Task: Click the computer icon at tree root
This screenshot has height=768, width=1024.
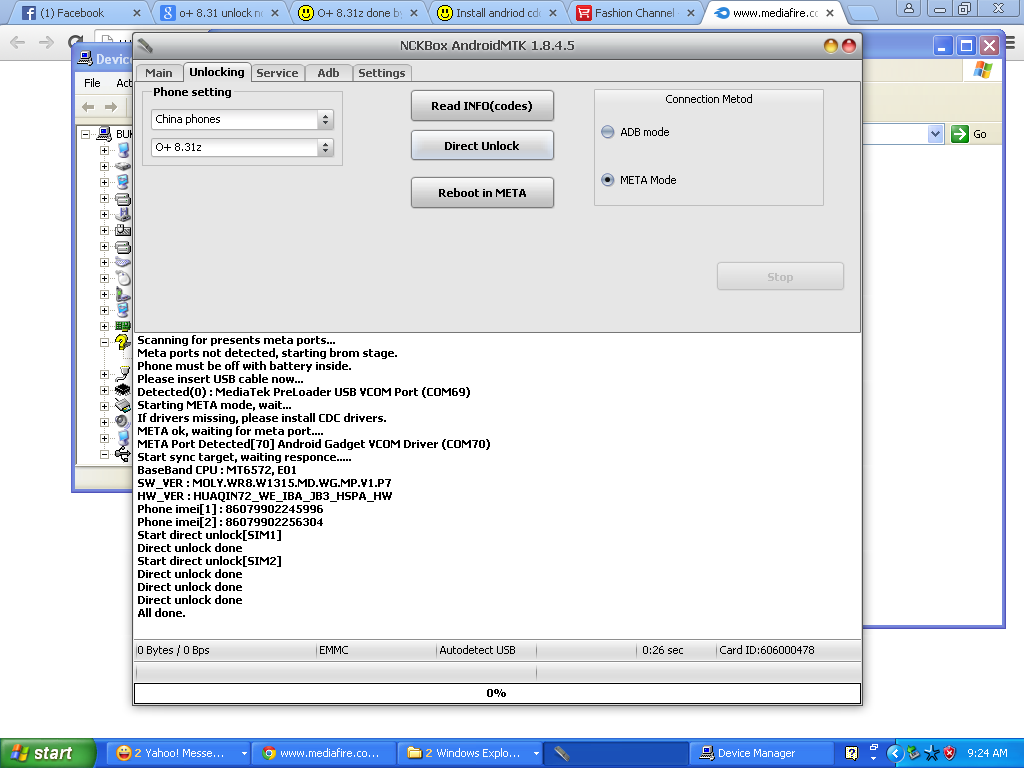Action: [x=103, y=134]
